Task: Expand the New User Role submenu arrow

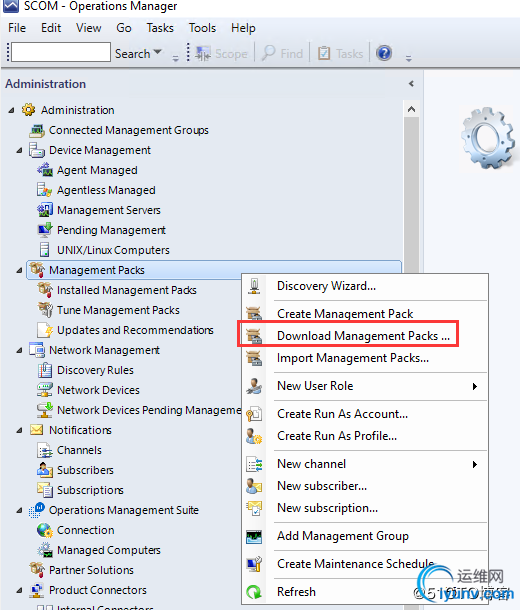Action: [474, 386]
